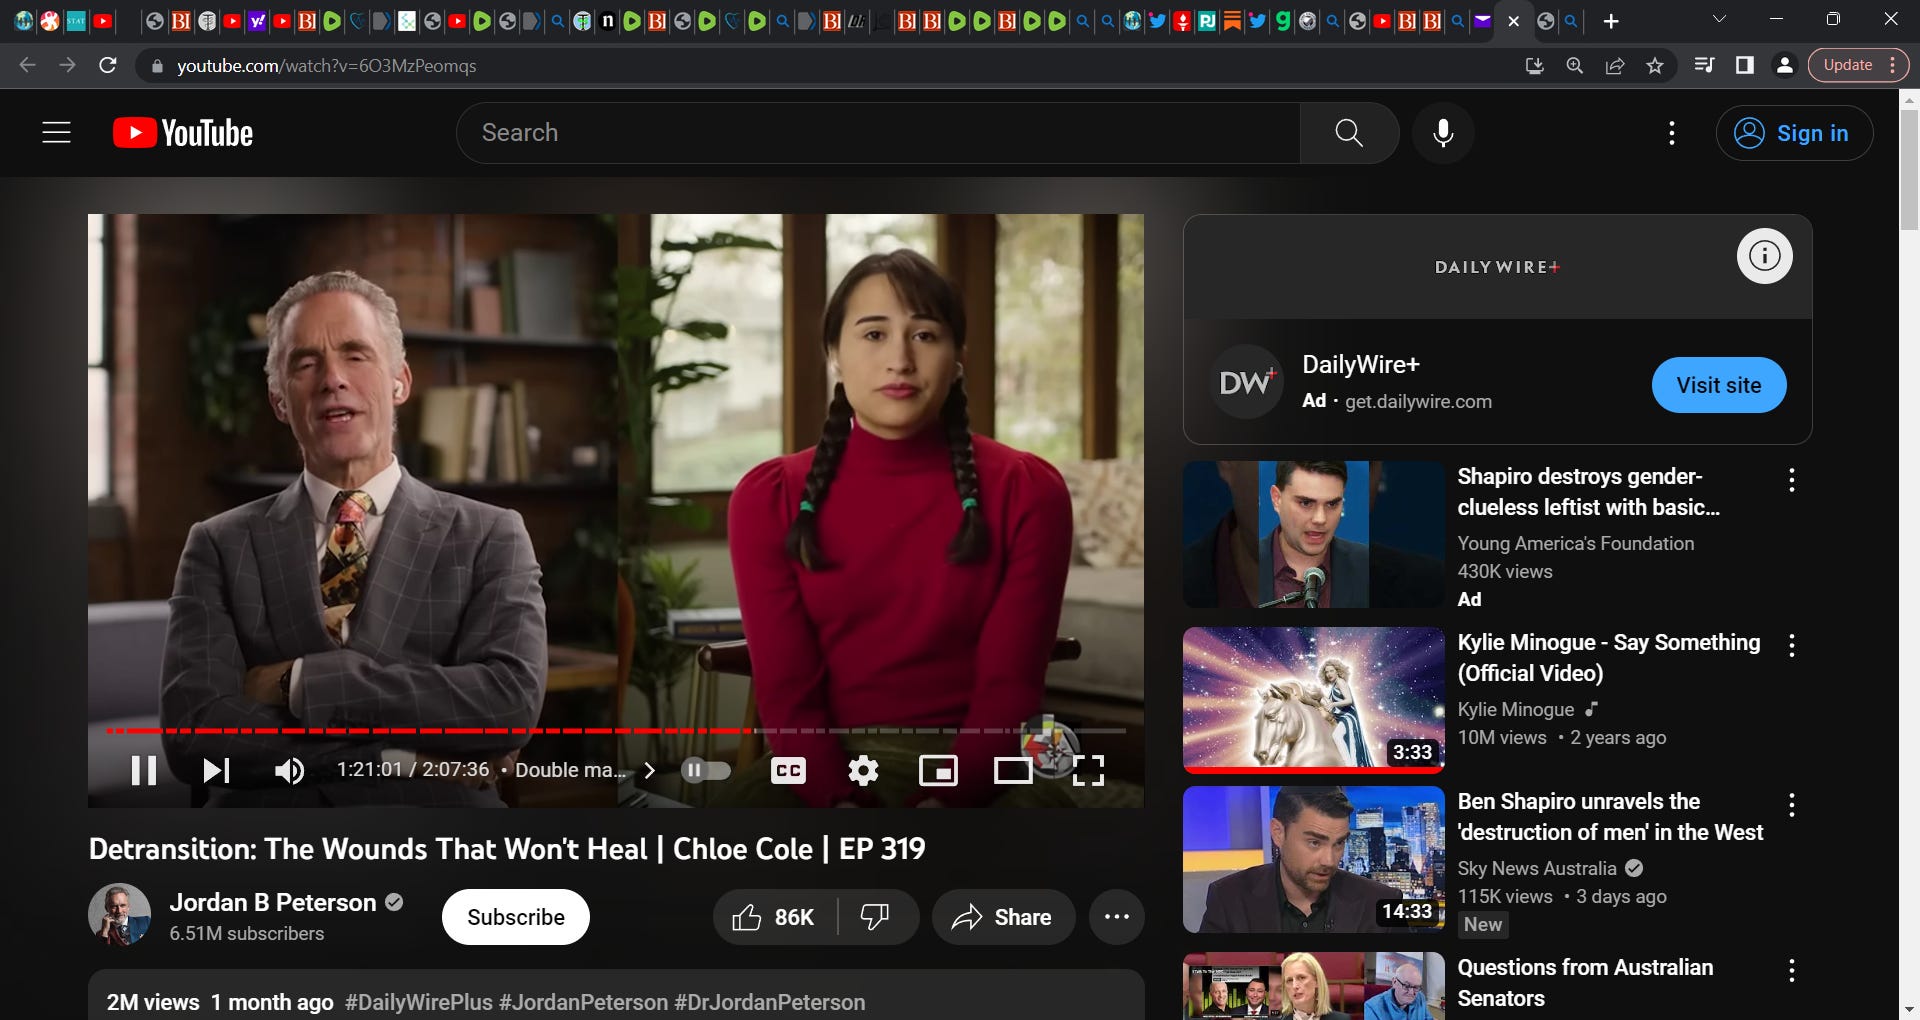1920x1020 pixels.
Task: Go back in browser history
Action: (x=27, y=65)
